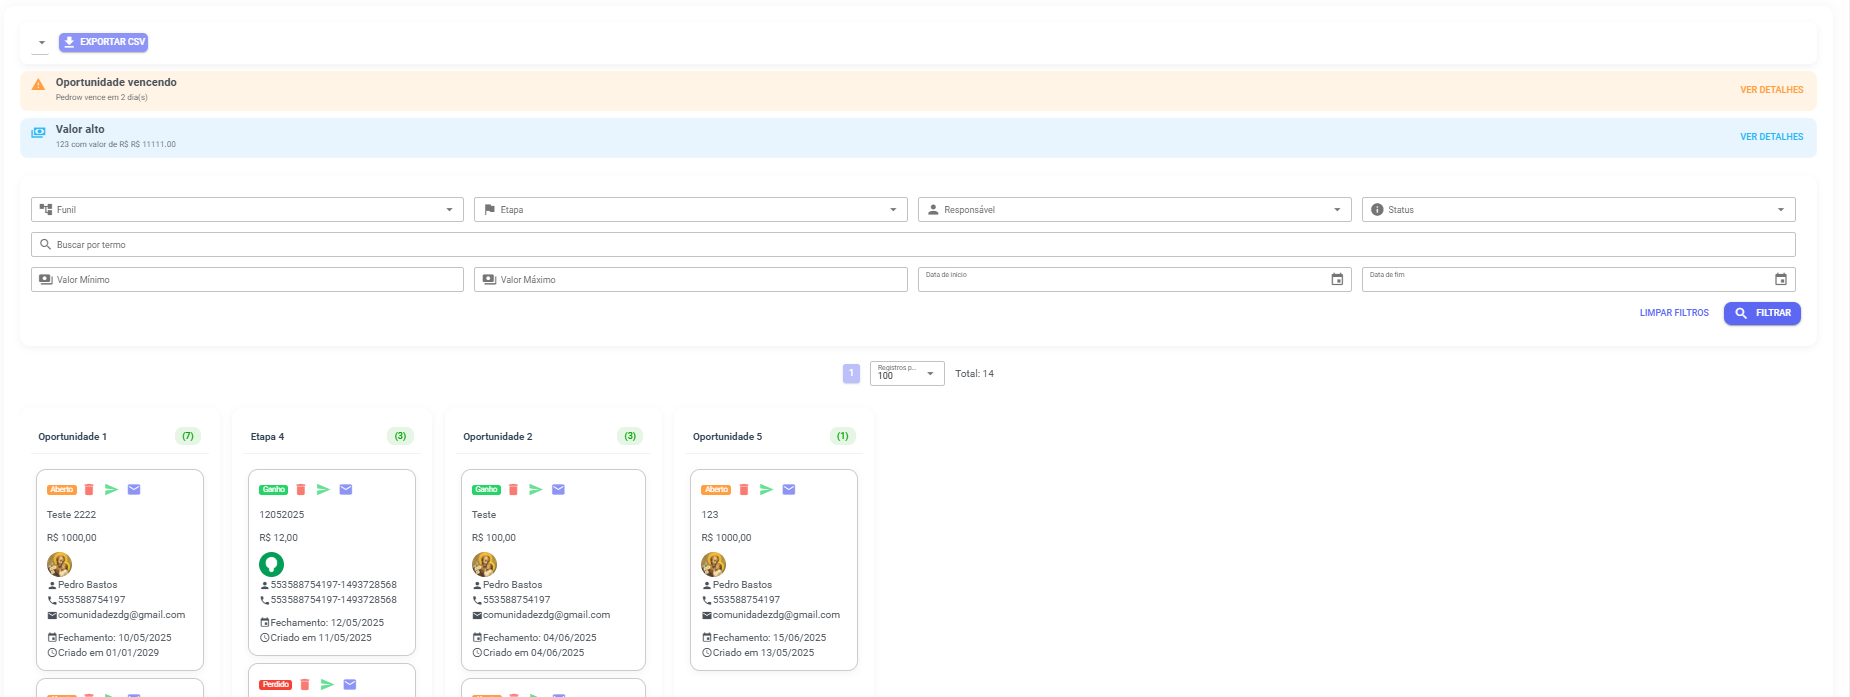
Task: Click send icon on the Perdido card
Action: [327, 685]
